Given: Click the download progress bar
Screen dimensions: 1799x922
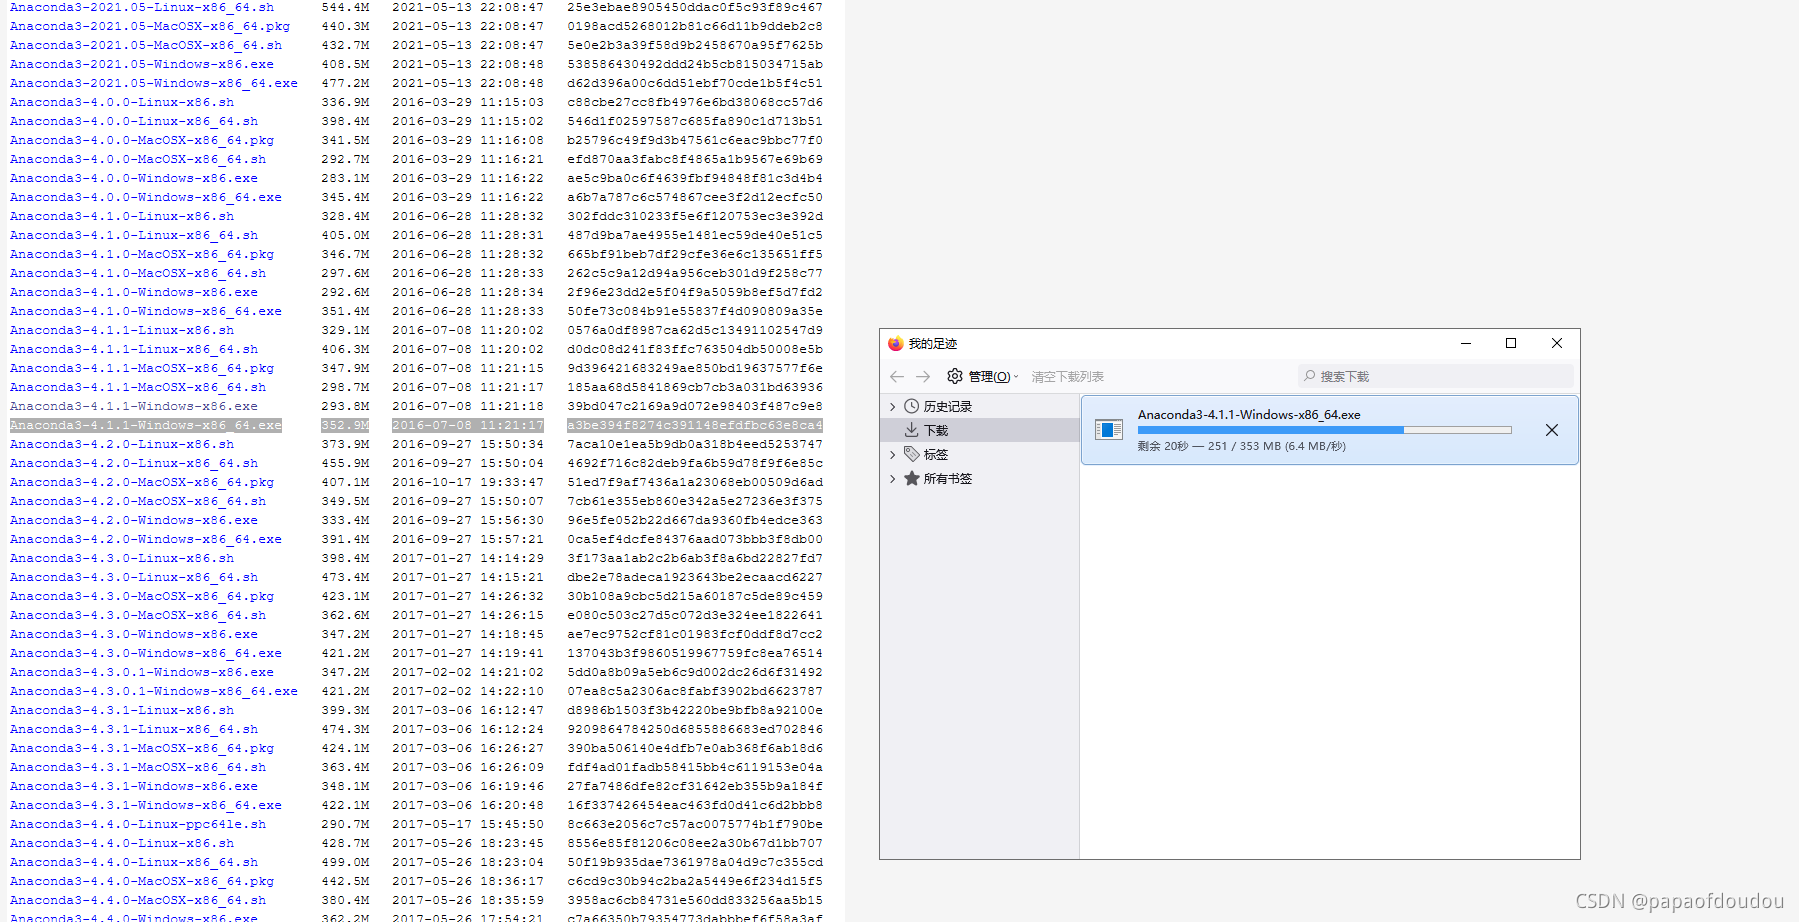Looking at the screenshot, I should pyautogui.click(x=1324, y=430).
